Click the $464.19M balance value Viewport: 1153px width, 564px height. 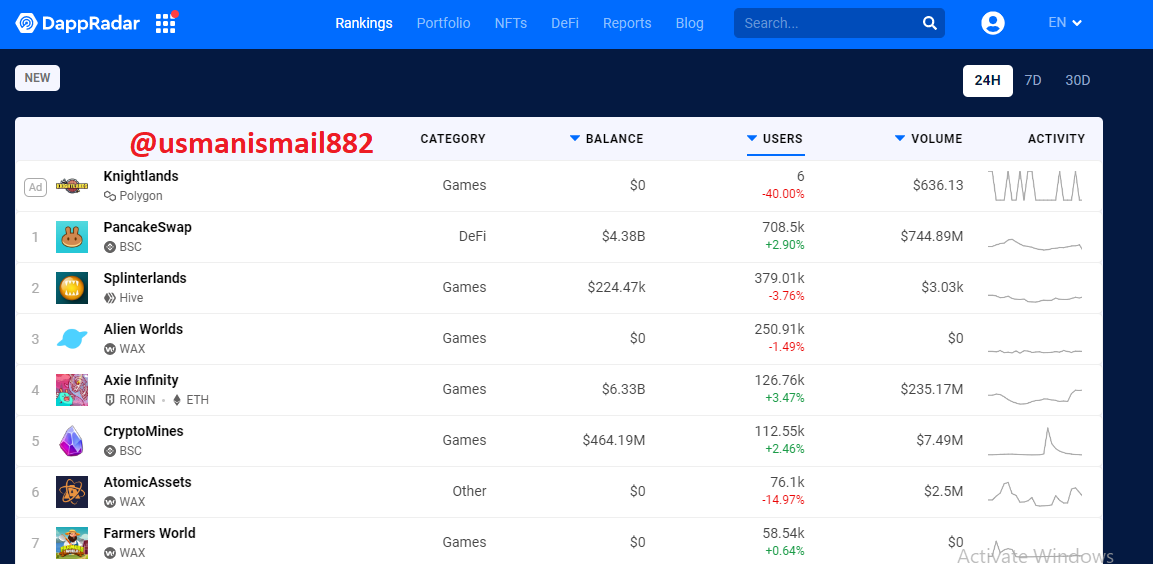click(614, 440)
